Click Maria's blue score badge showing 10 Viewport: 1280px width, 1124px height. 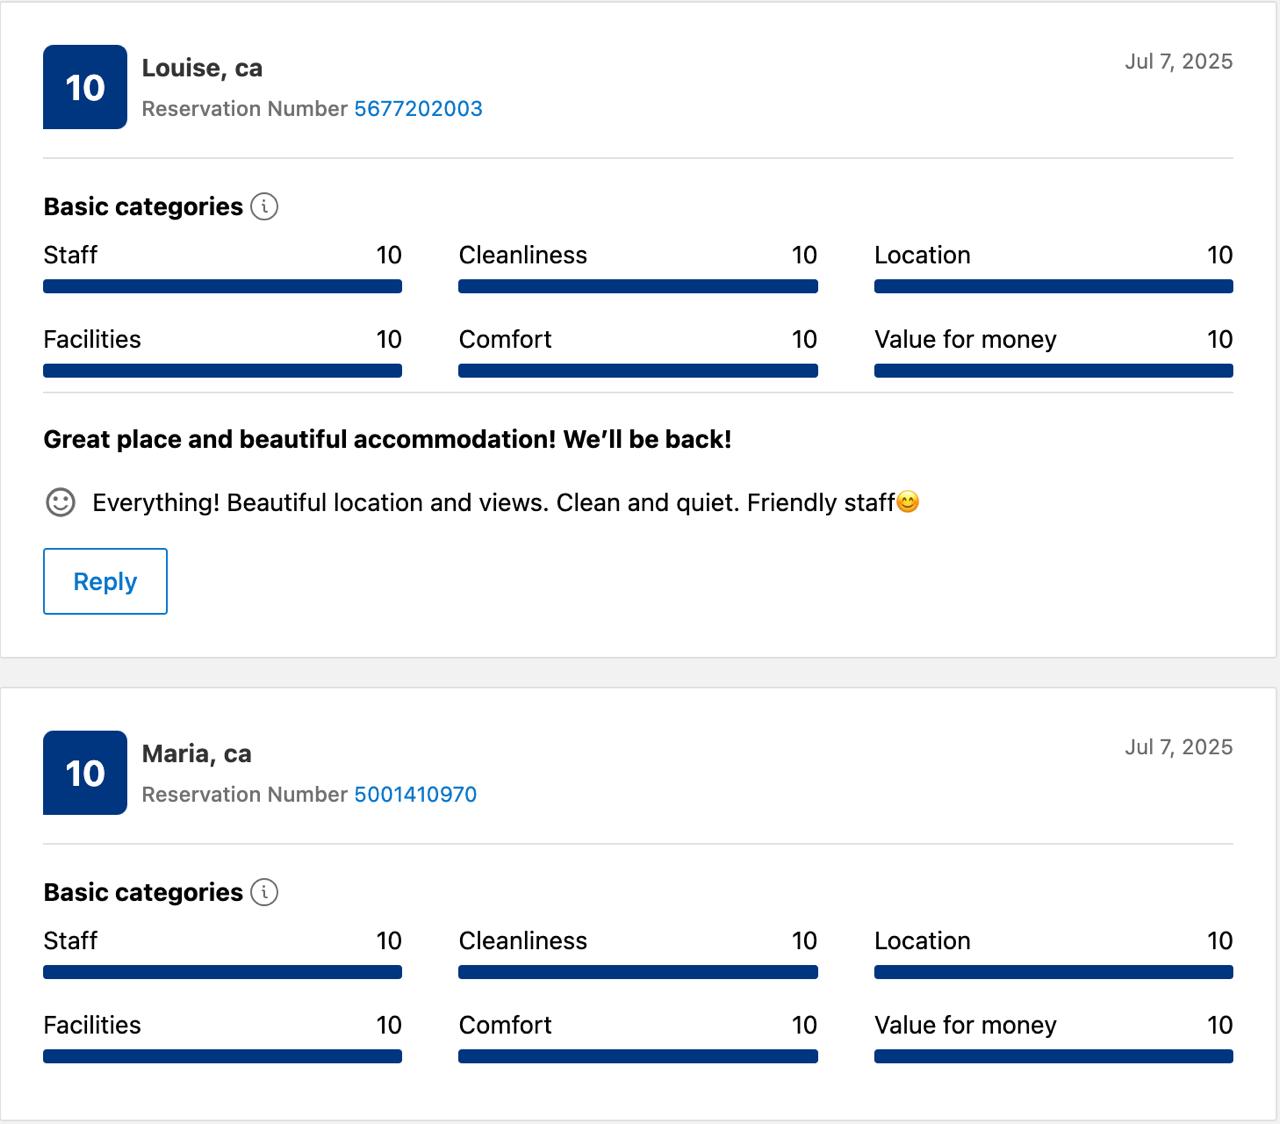pyautogui.click(x=85, y=773)
